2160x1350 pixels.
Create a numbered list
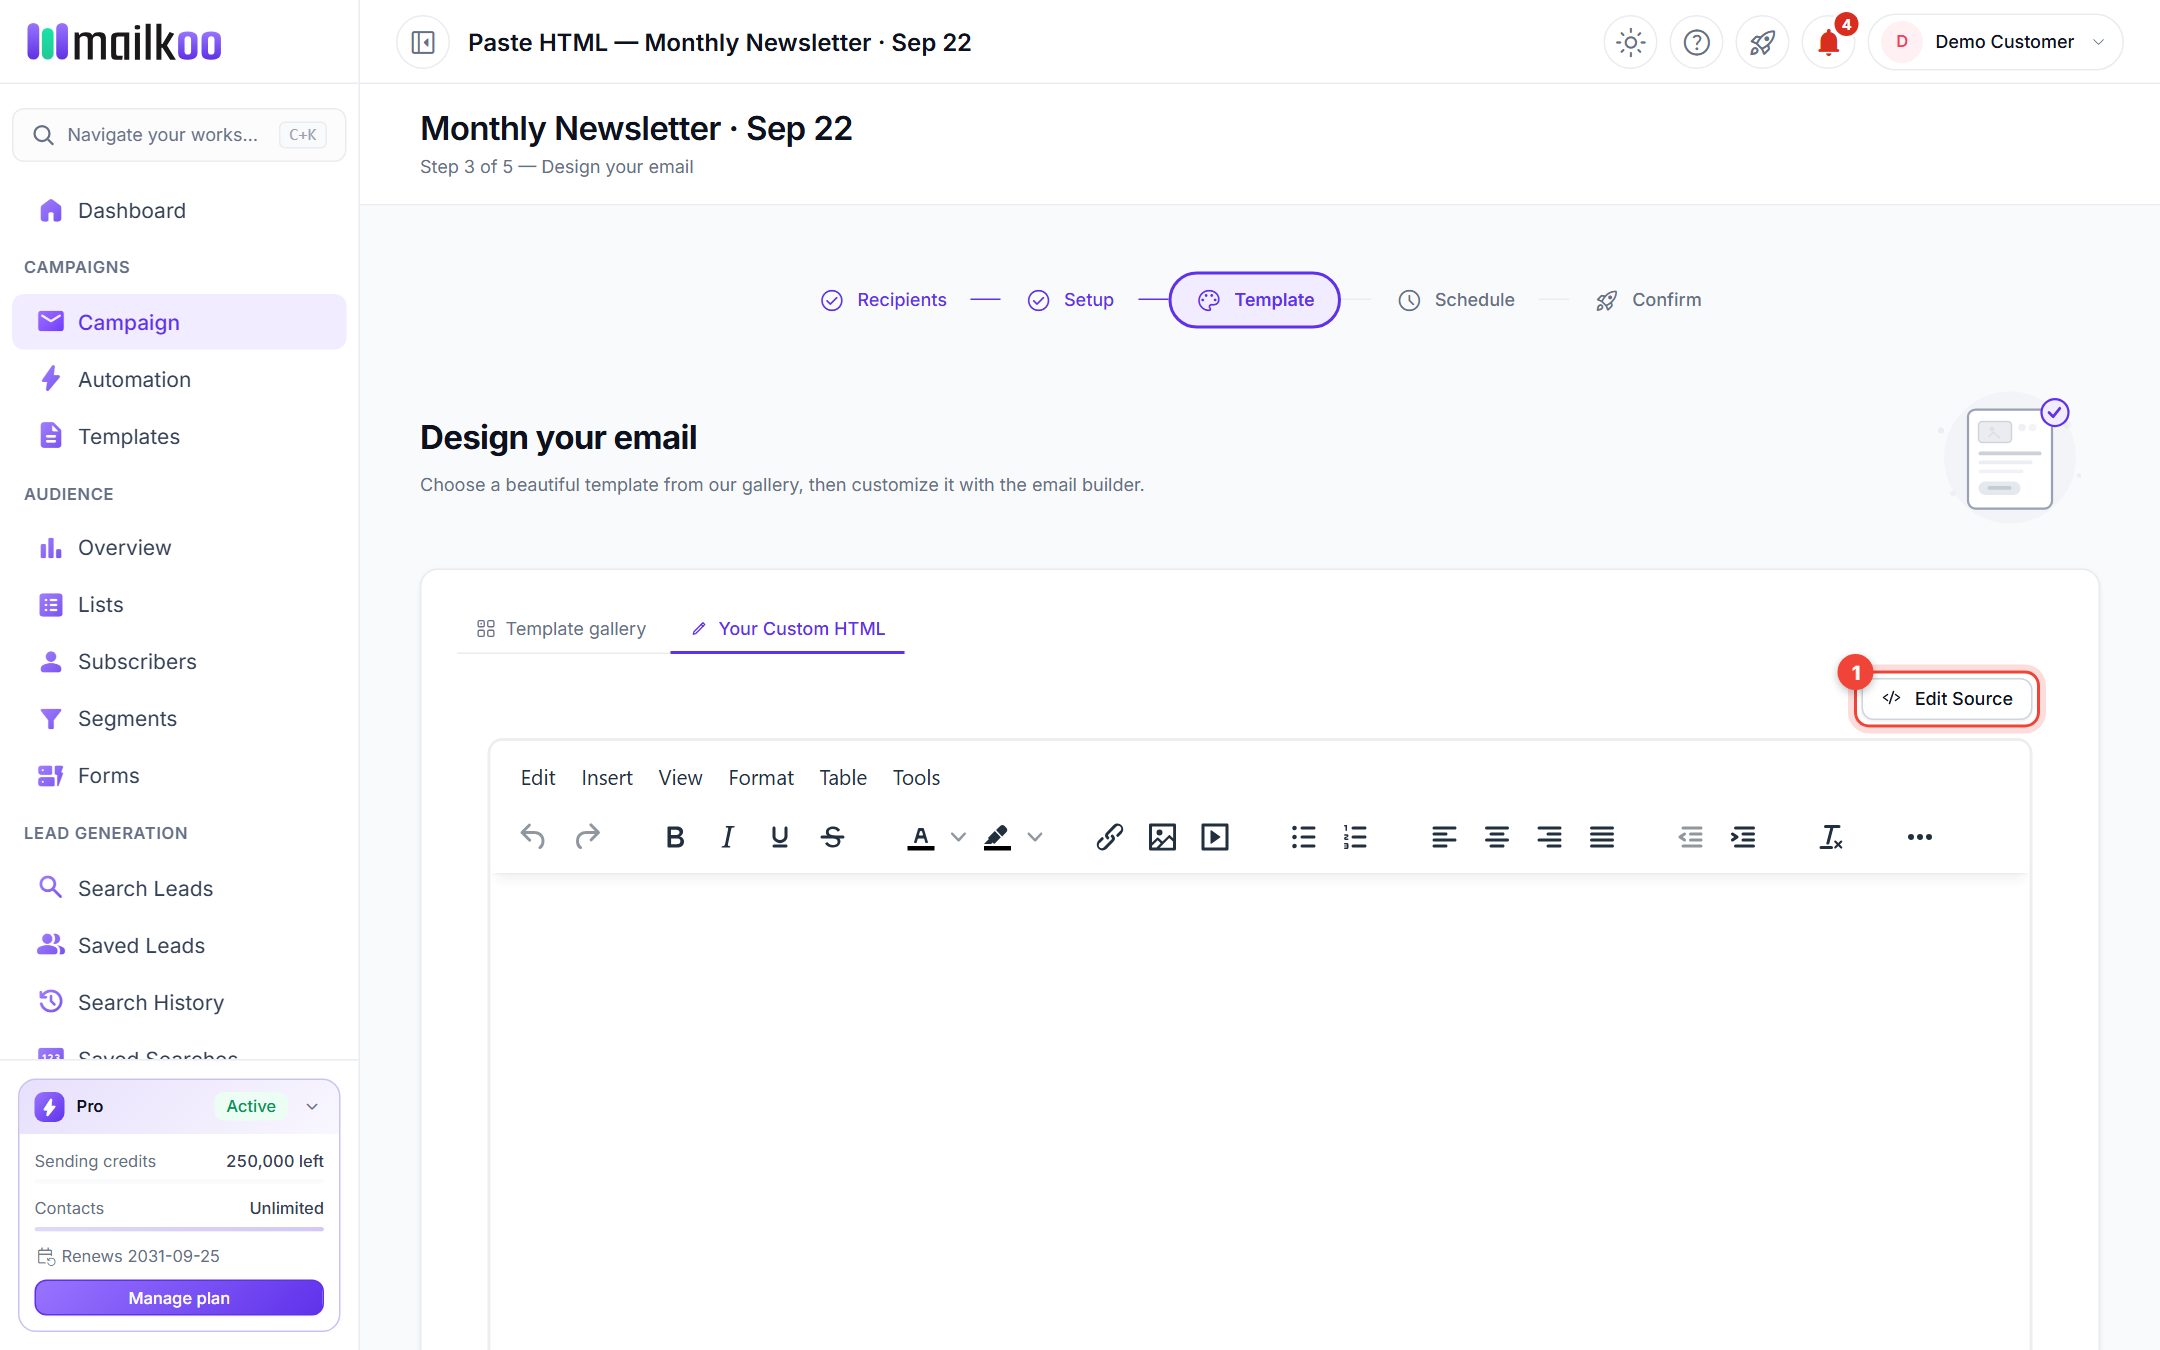(x=1355, y=837)
